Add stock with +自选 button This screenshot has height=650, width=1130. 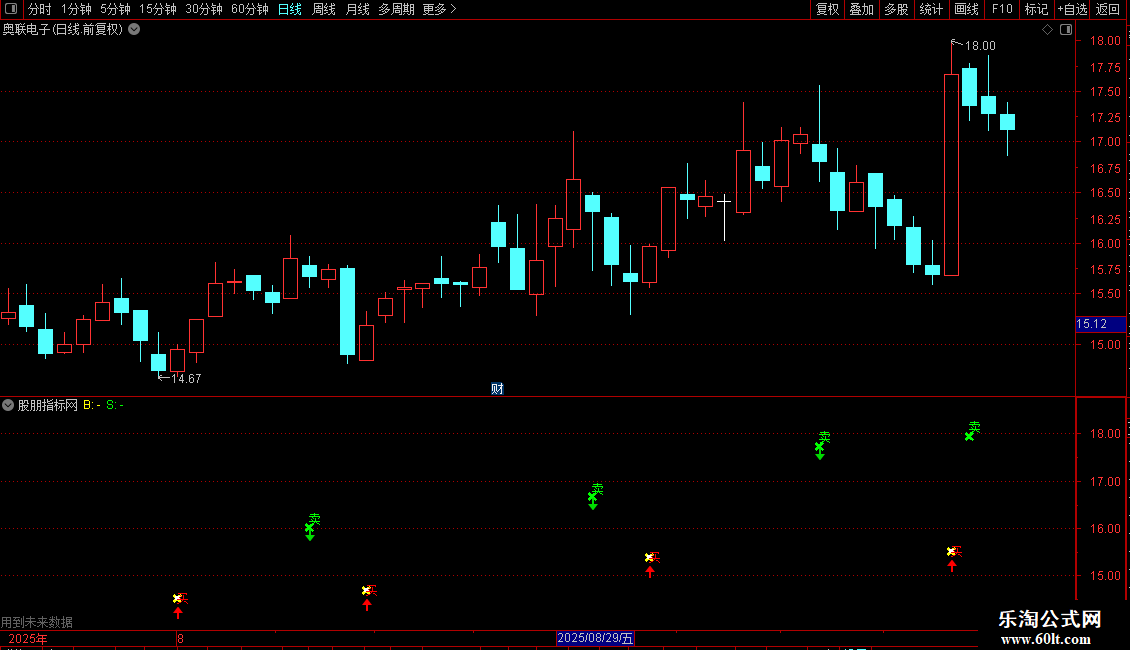pyautogui.click(x=1072, y=9)
